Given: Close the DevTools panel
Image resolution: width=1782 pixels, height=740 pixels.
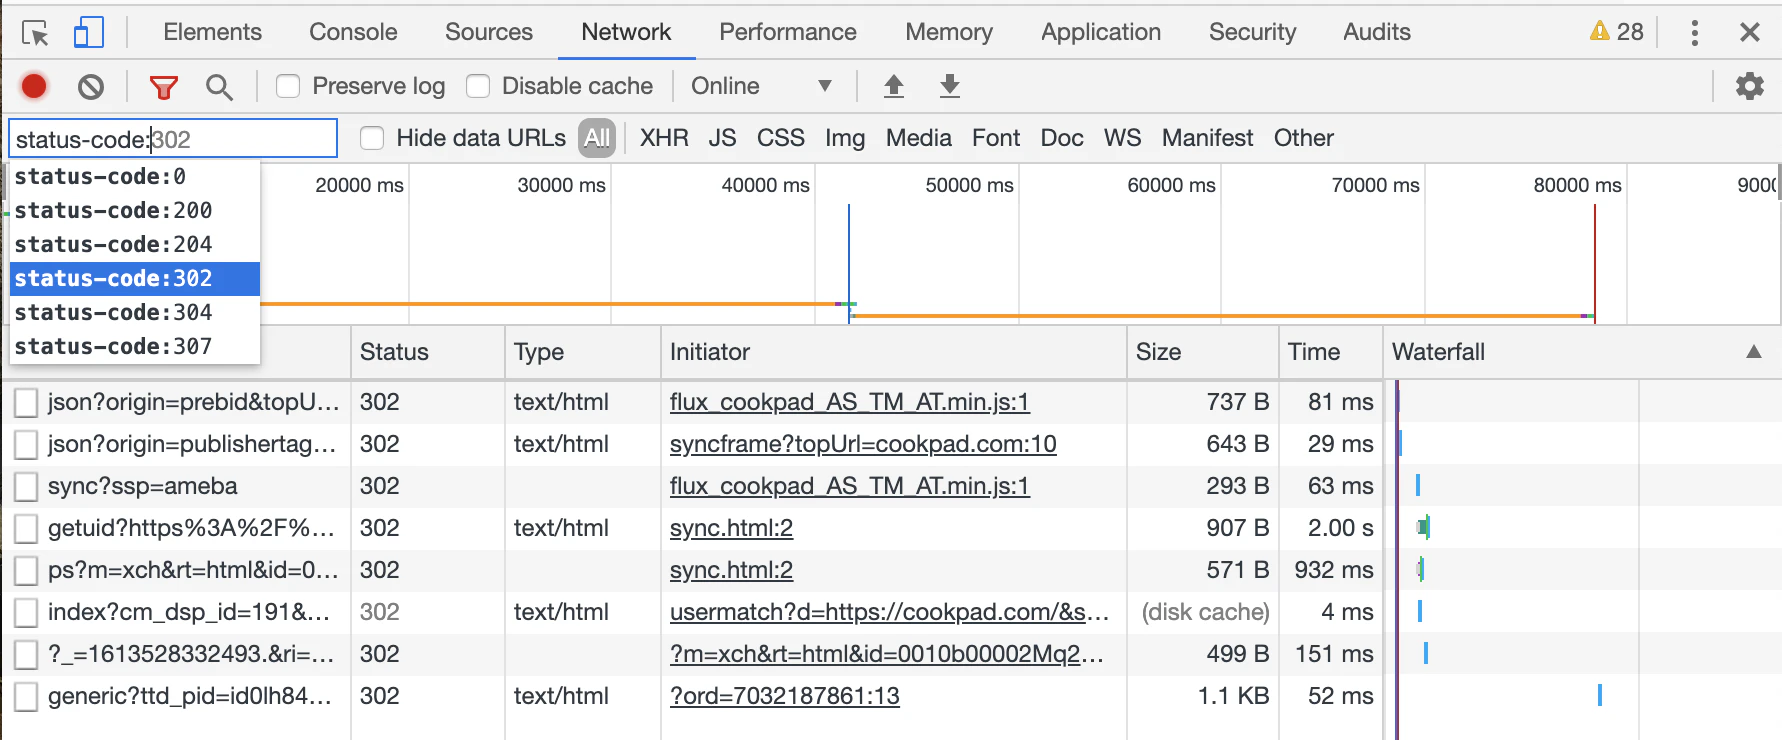Looking at the screenshot, I should click(1750, 32).
